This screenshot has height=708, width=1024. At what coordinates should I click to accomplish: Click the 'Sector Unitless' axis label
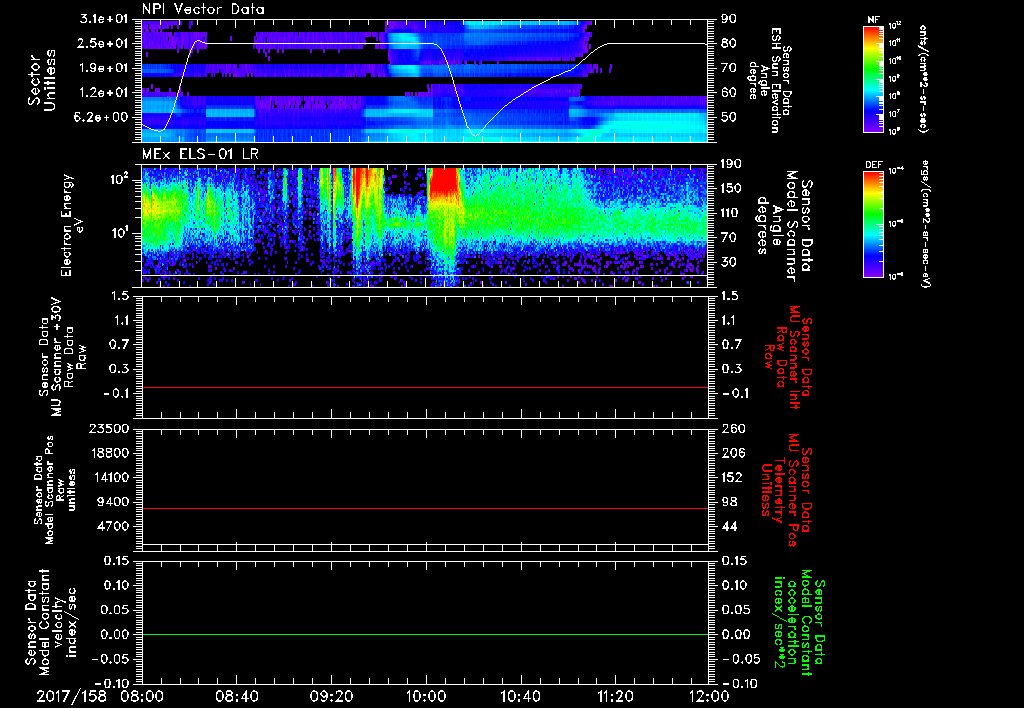point(42,80)
